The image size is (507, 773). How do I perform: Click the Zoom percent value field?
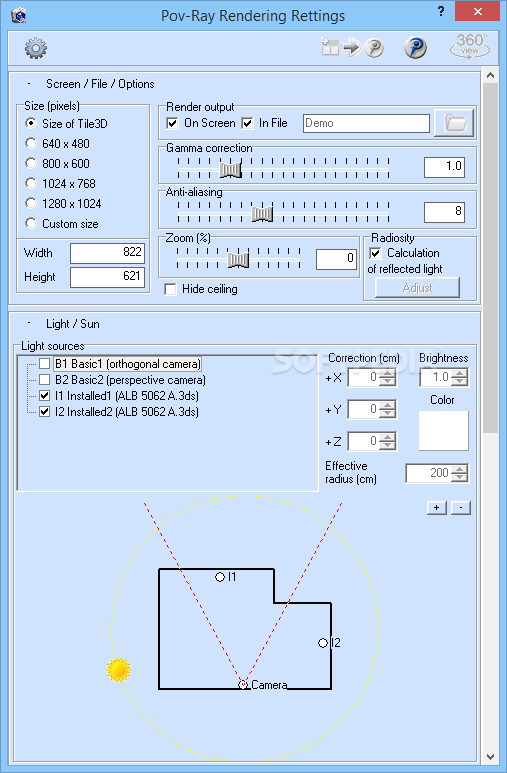click(336, 259)
